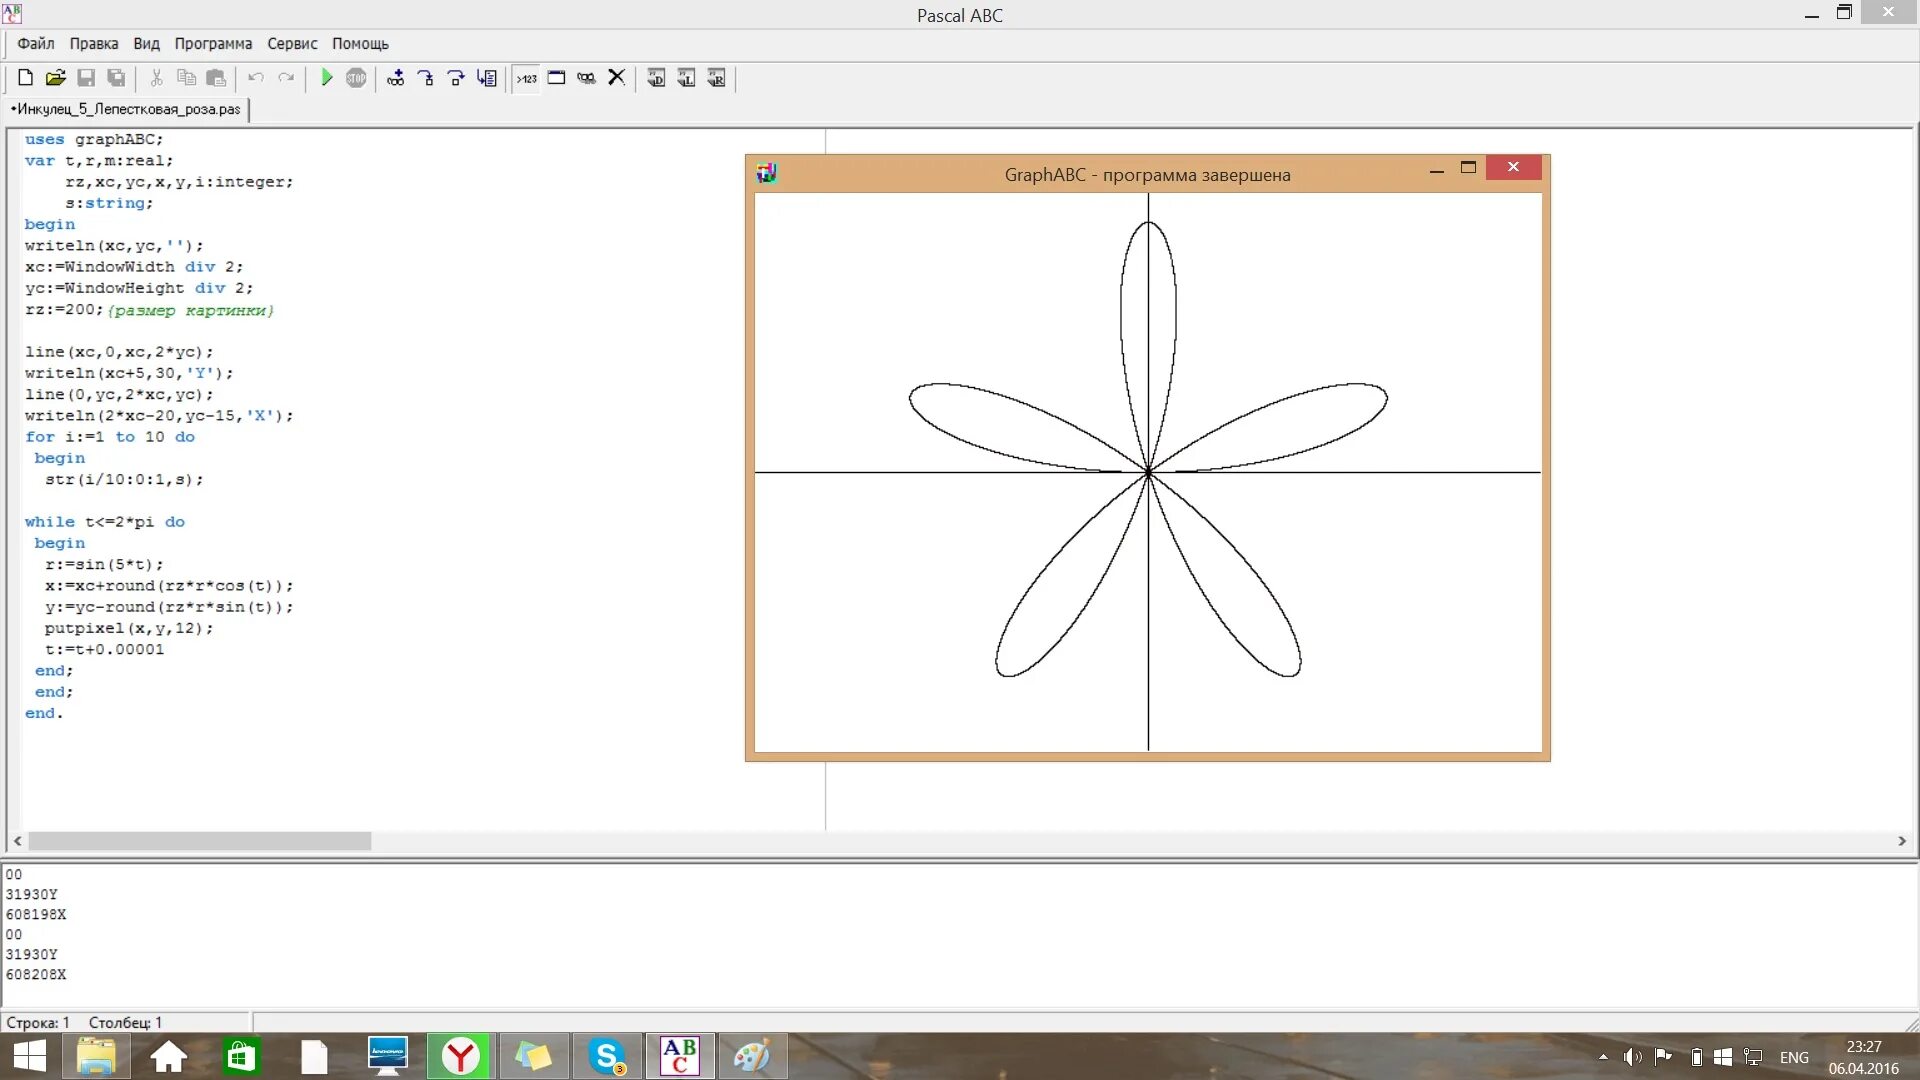Open Skype from the taskbar
This screenshot has height=1080, width=1920.
tap(607, 1056)
